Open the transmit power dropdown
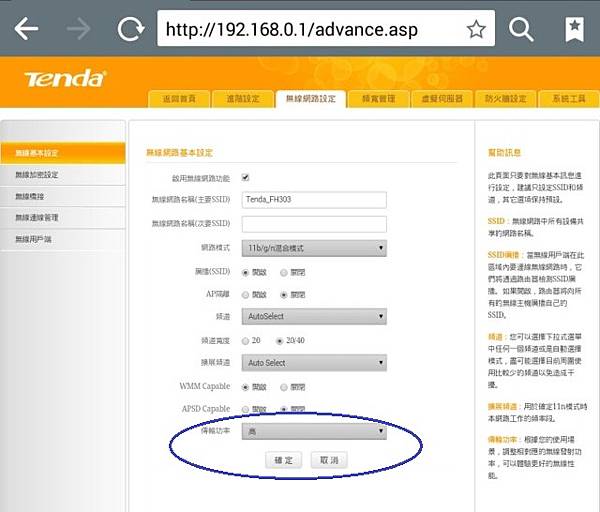Viewport: 600px width, 512px height. click(x=314, y=431)
